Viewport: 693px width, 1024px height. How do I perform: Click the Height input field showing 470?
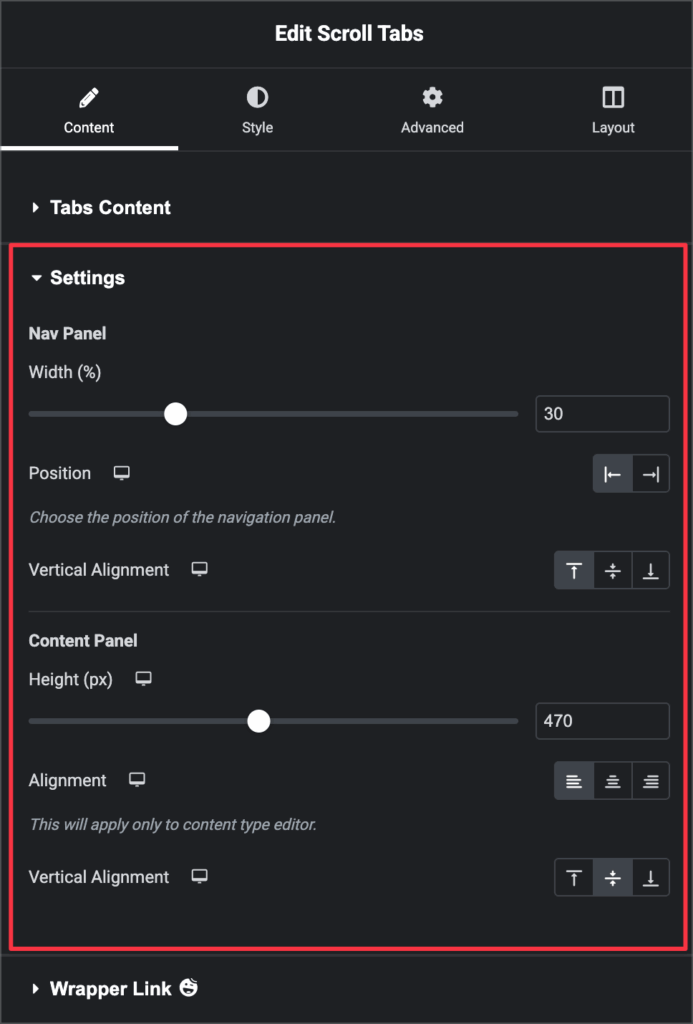pyautogui.click(x=602, y=720)
